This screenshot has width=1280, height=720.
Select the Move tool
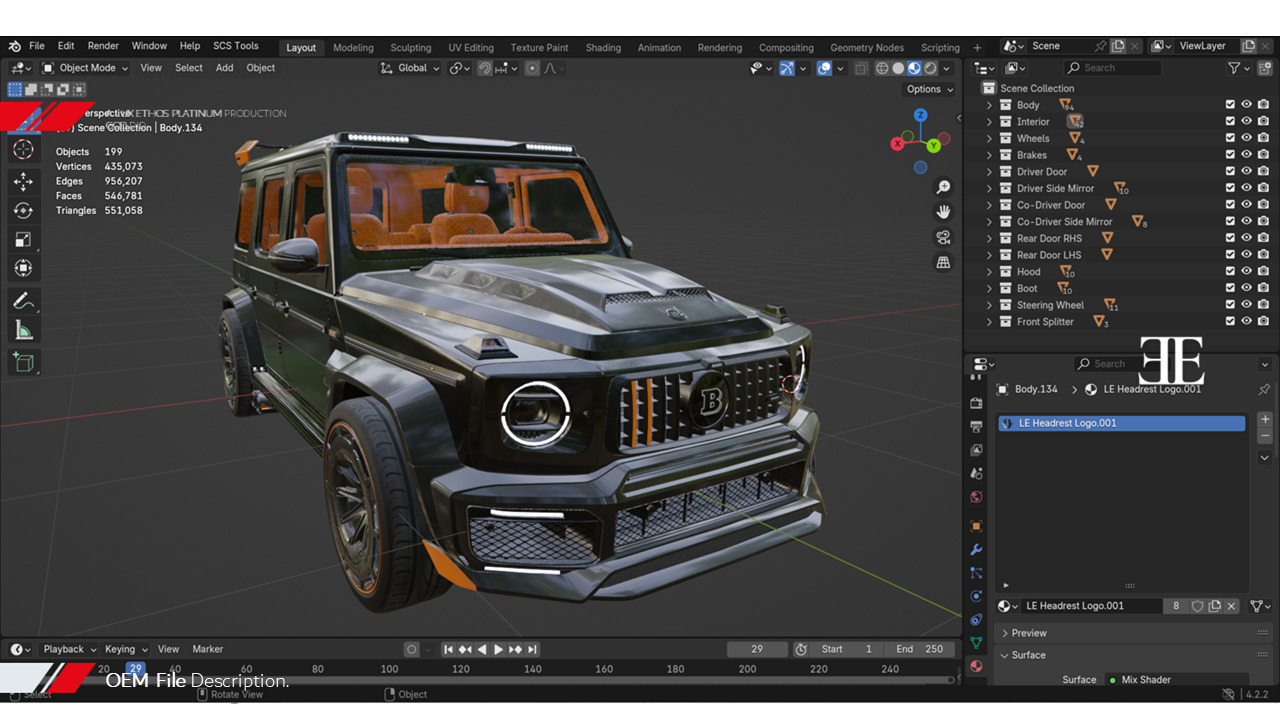tap(23, 181)
